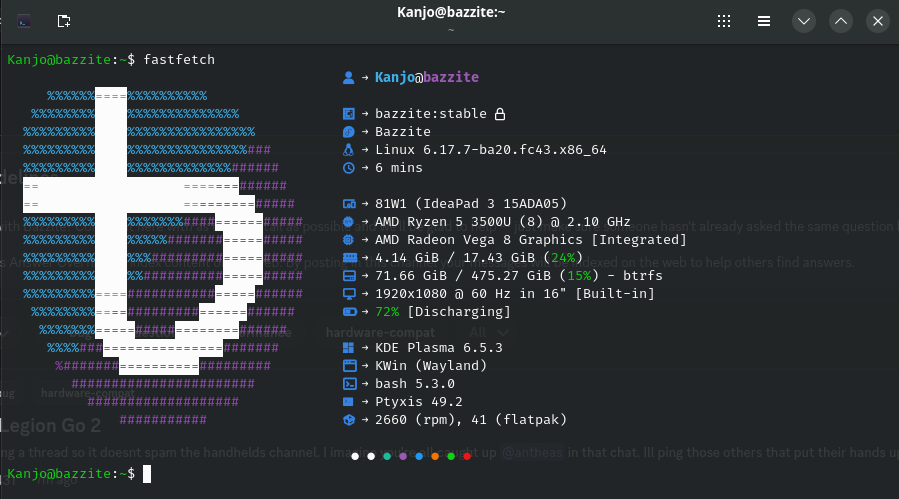This screenshot has height=499, width=899.
Task: Click the fastfetch command text
Action: pos(179,60)
